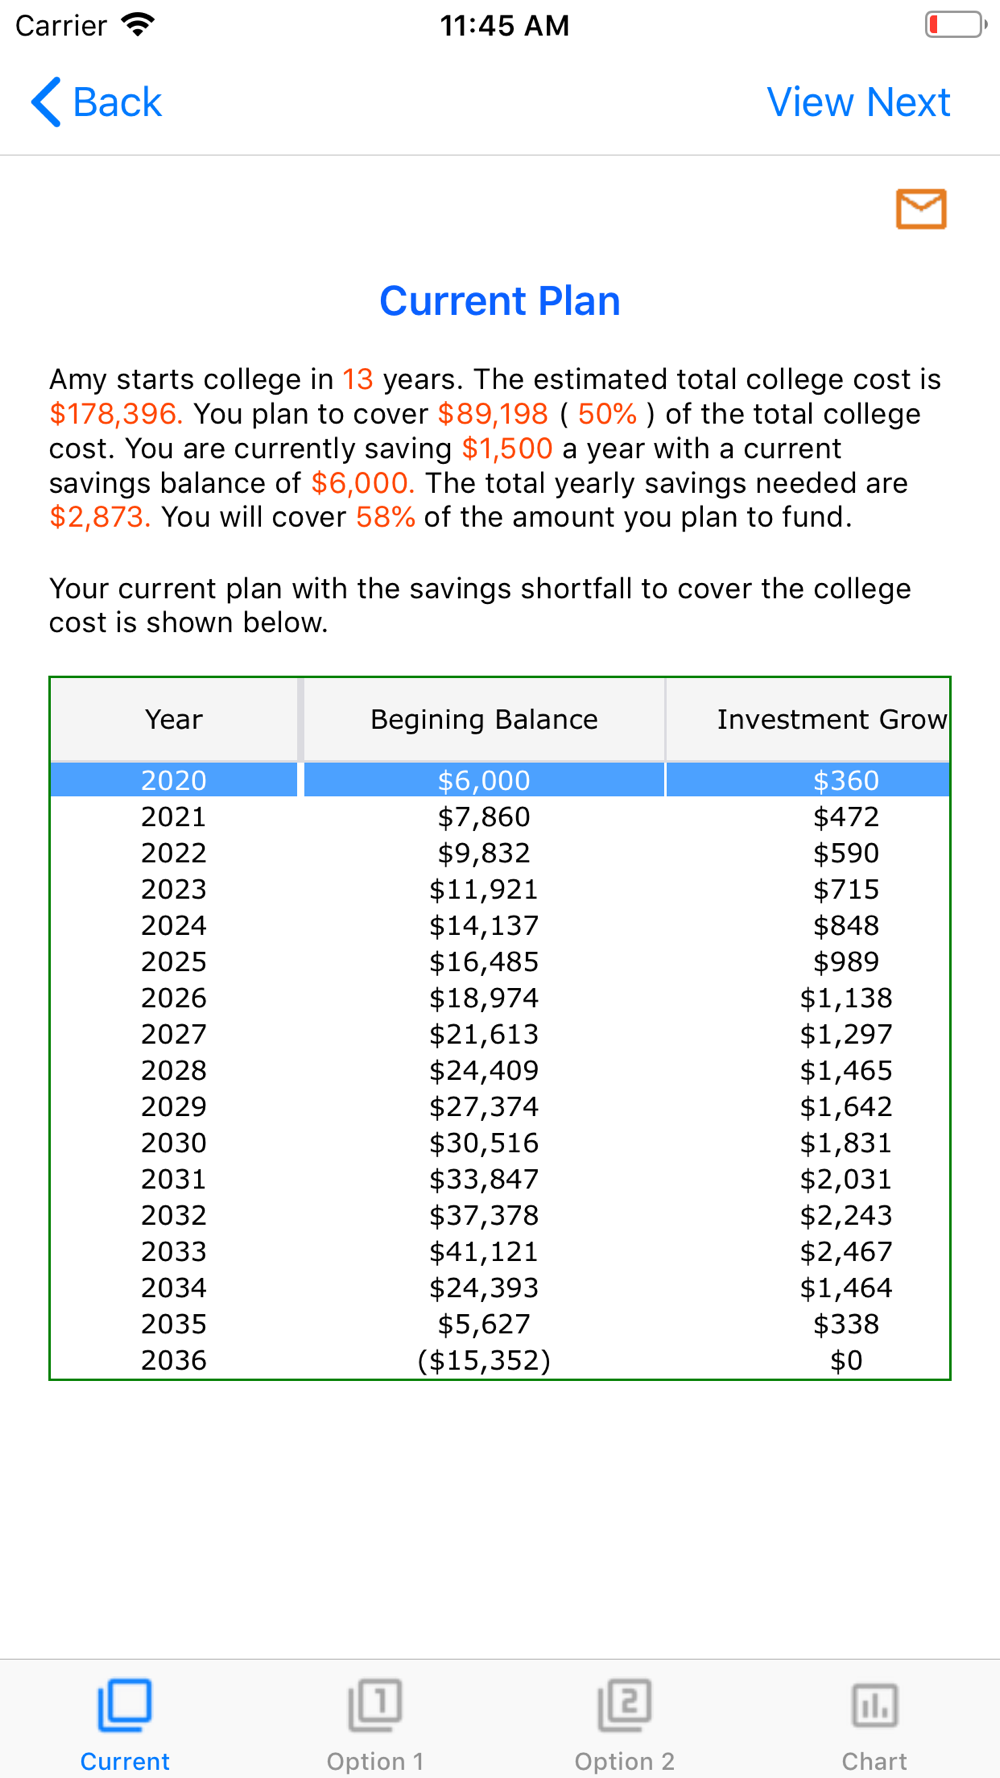
Task: Tap the Back chevron arrow
Action: (x=46, y=102)
